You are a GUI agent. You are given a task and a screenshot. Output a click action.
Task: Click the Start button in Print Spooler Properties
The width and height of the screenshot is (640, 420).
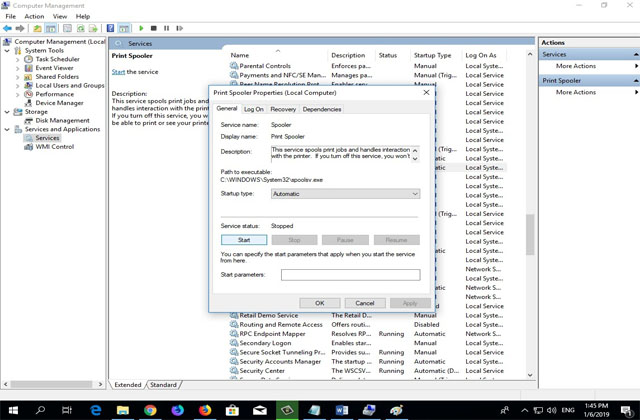(x=244, y=240)
